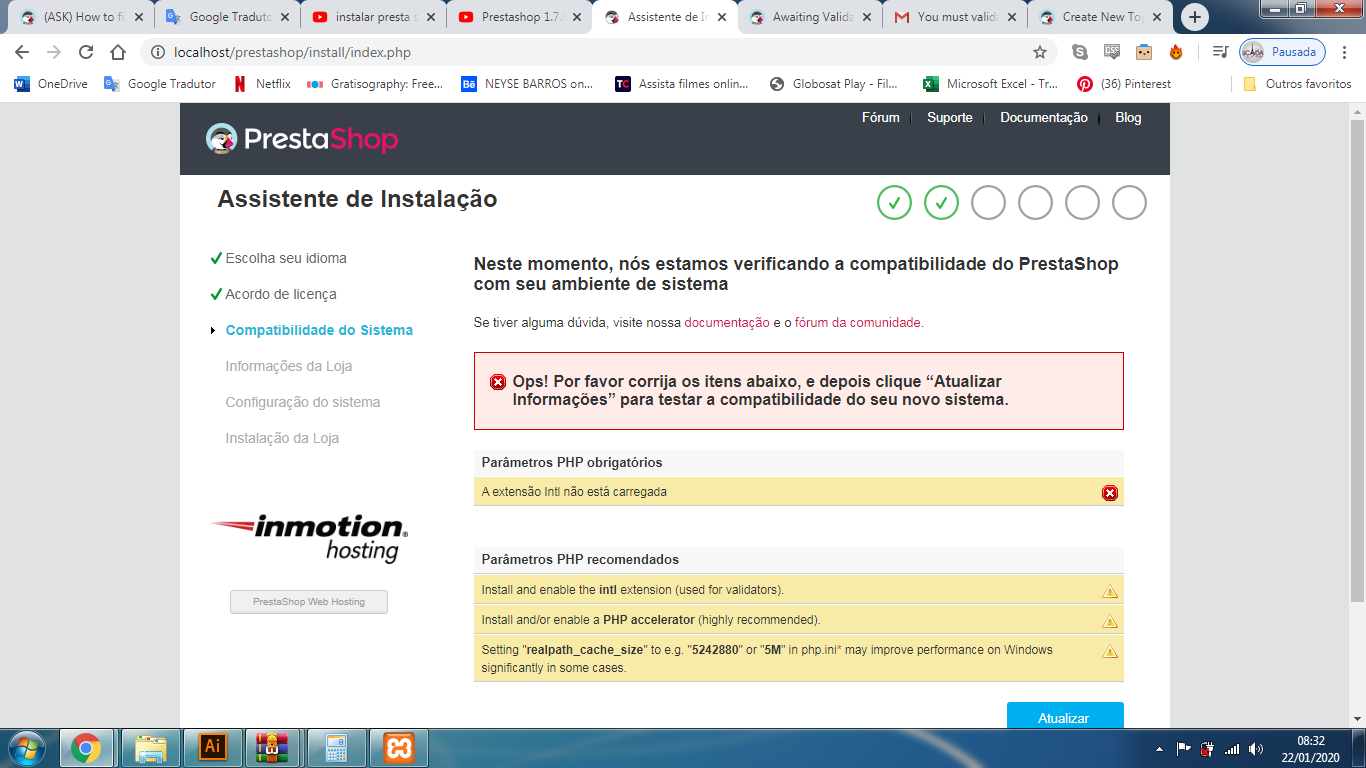1366x768 pixels.
Task: Click the PrestaShop logo
Action: click(301, 138)
